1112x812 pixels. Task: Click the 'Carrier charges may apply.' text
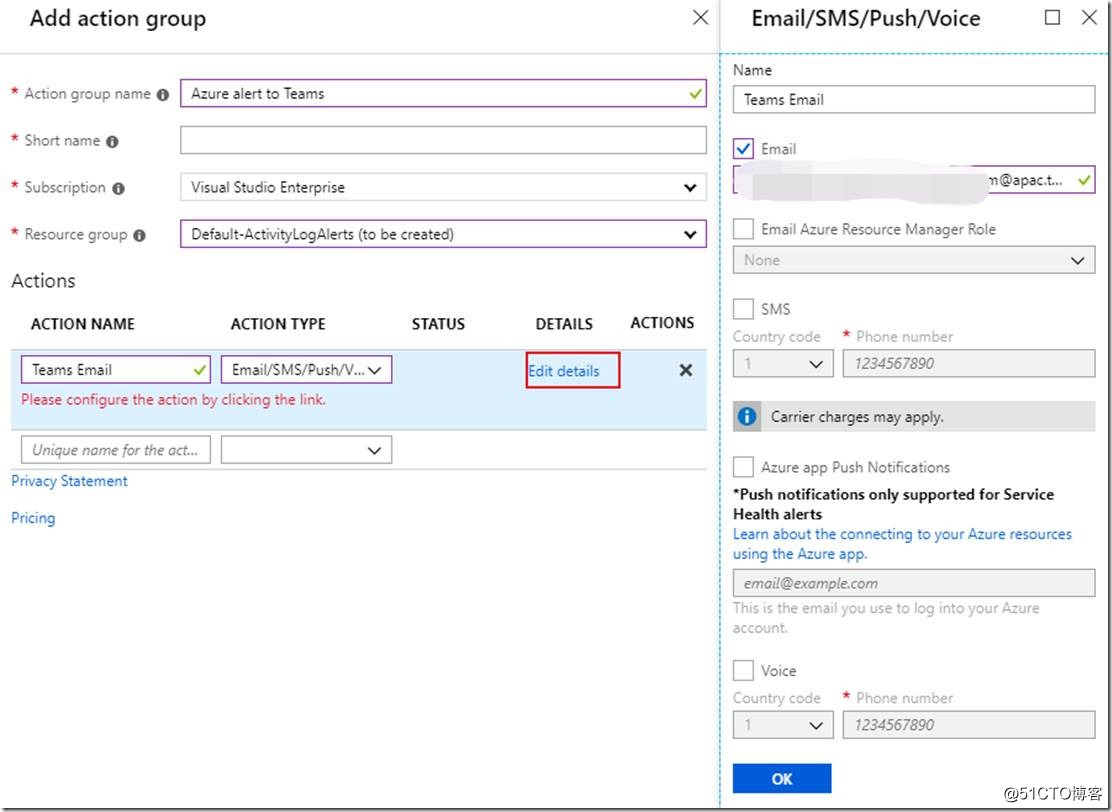coord(857,417)
